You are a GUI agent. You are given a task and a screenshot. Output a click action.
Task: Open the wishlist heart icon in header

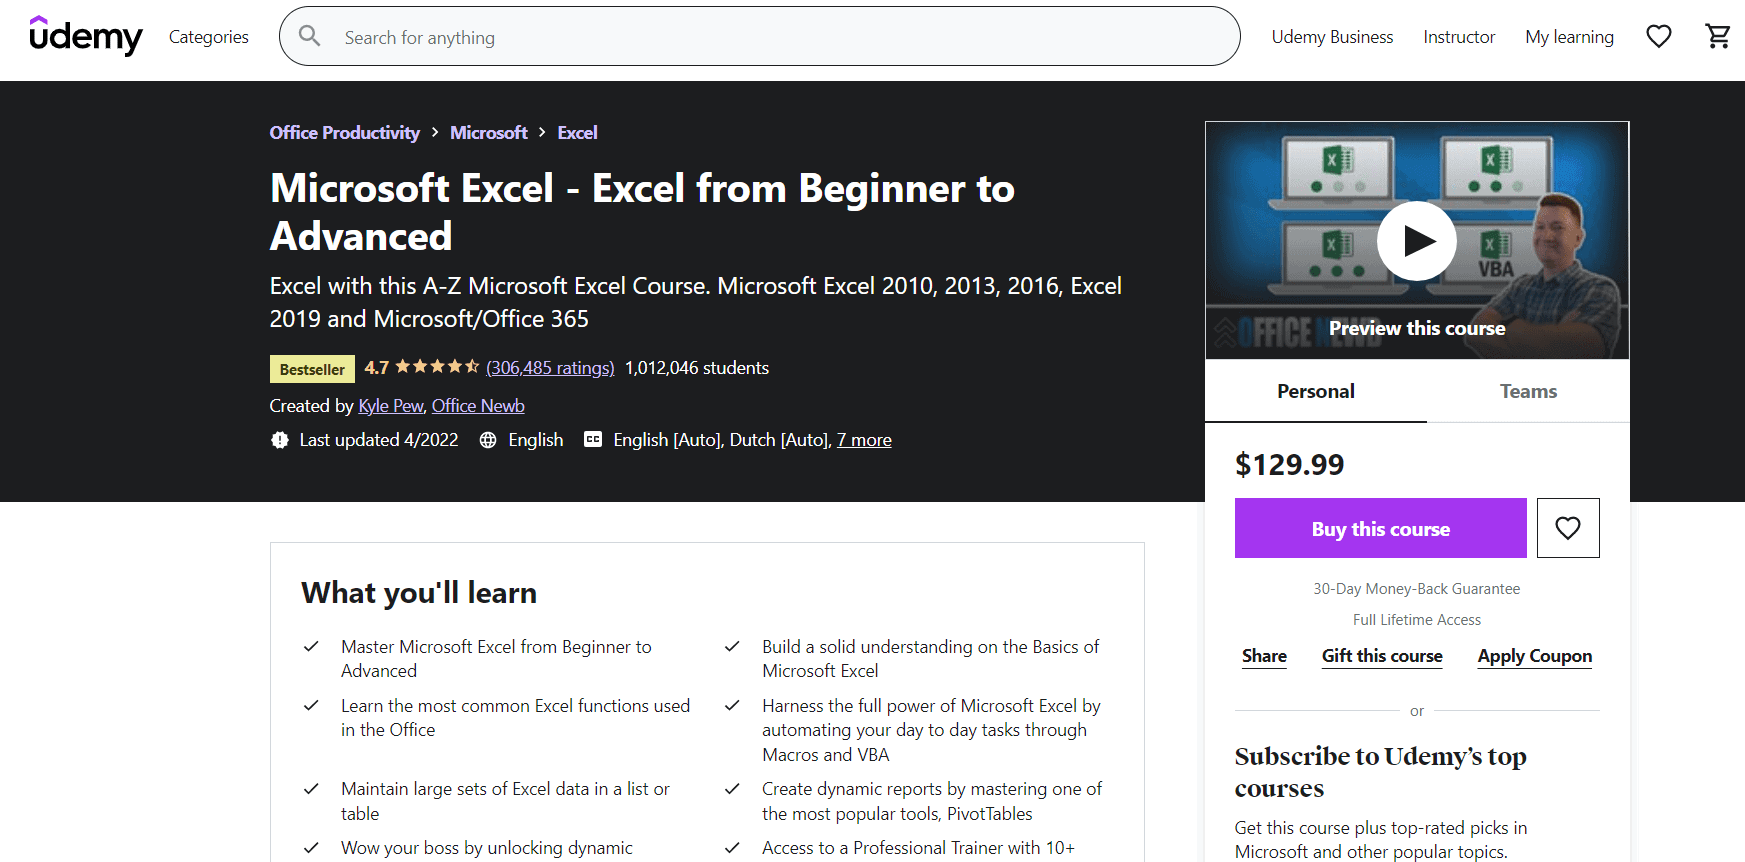[x=1658, y=37]
